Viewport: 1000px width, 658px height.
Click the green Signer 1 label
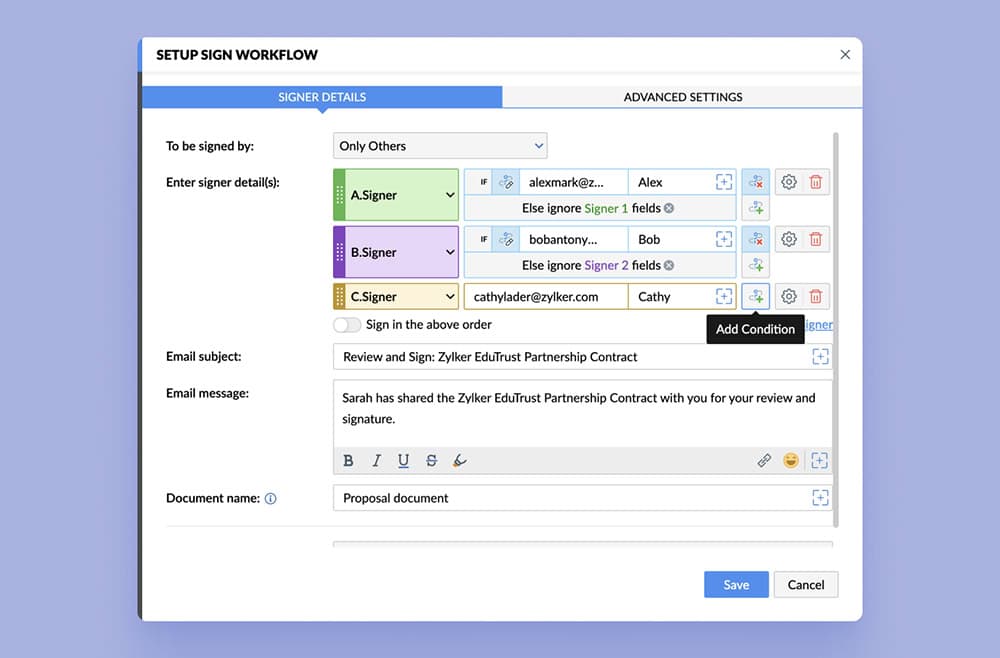pos(607,208)
